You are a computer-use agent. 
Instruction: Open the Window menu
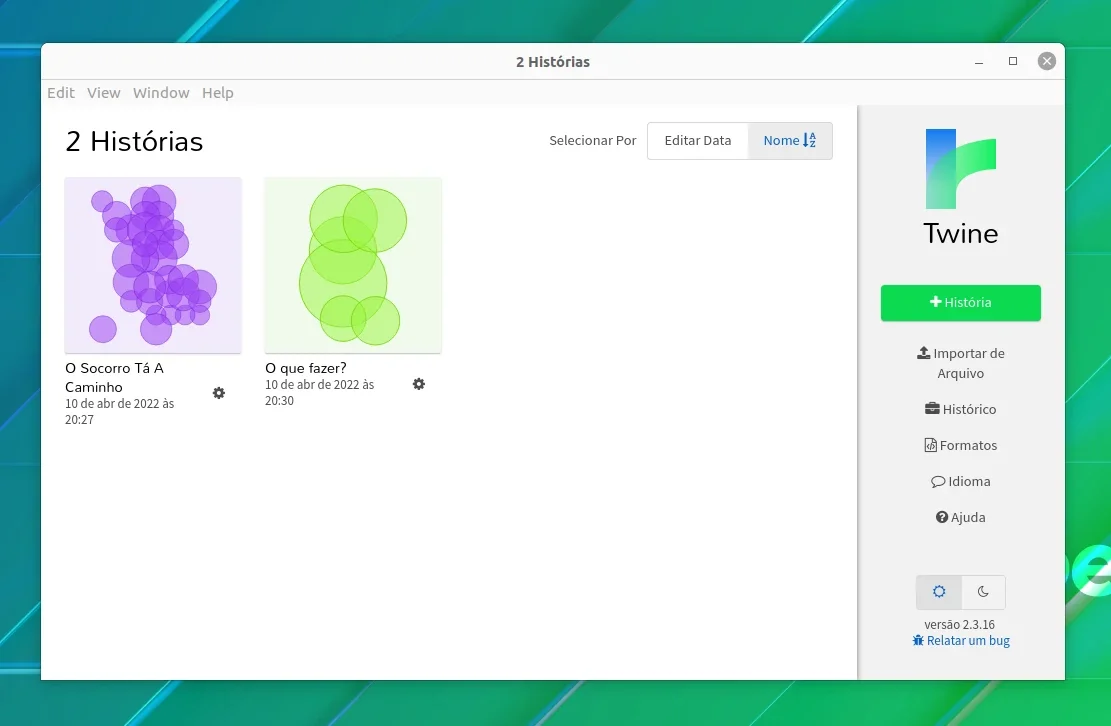[161, 93]
